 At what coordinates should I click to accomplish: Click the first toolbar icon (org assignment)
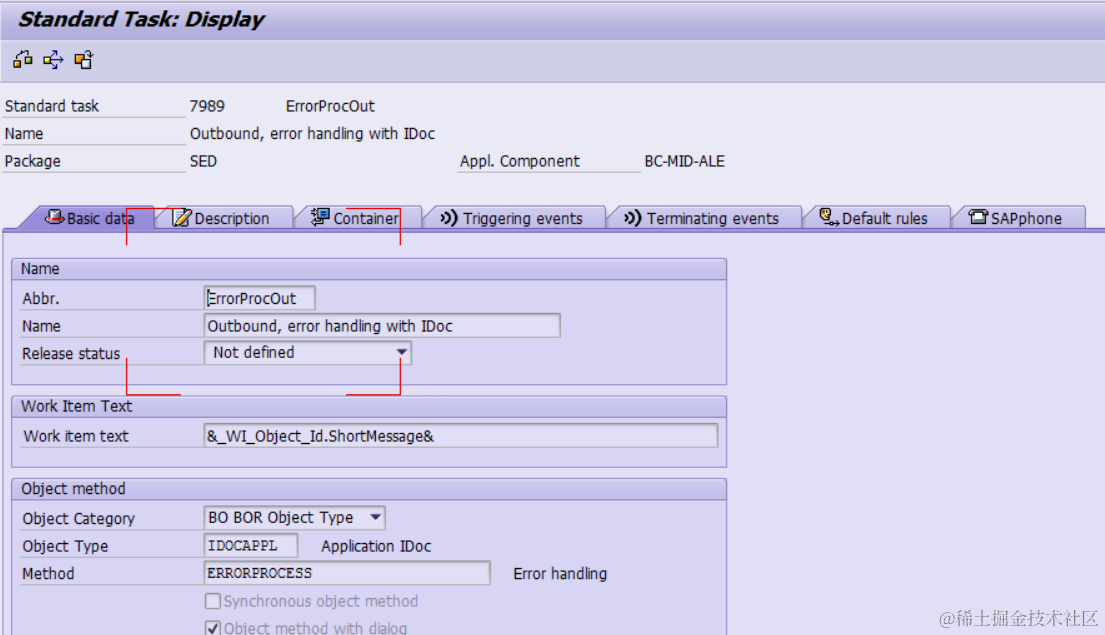(23, 60)
